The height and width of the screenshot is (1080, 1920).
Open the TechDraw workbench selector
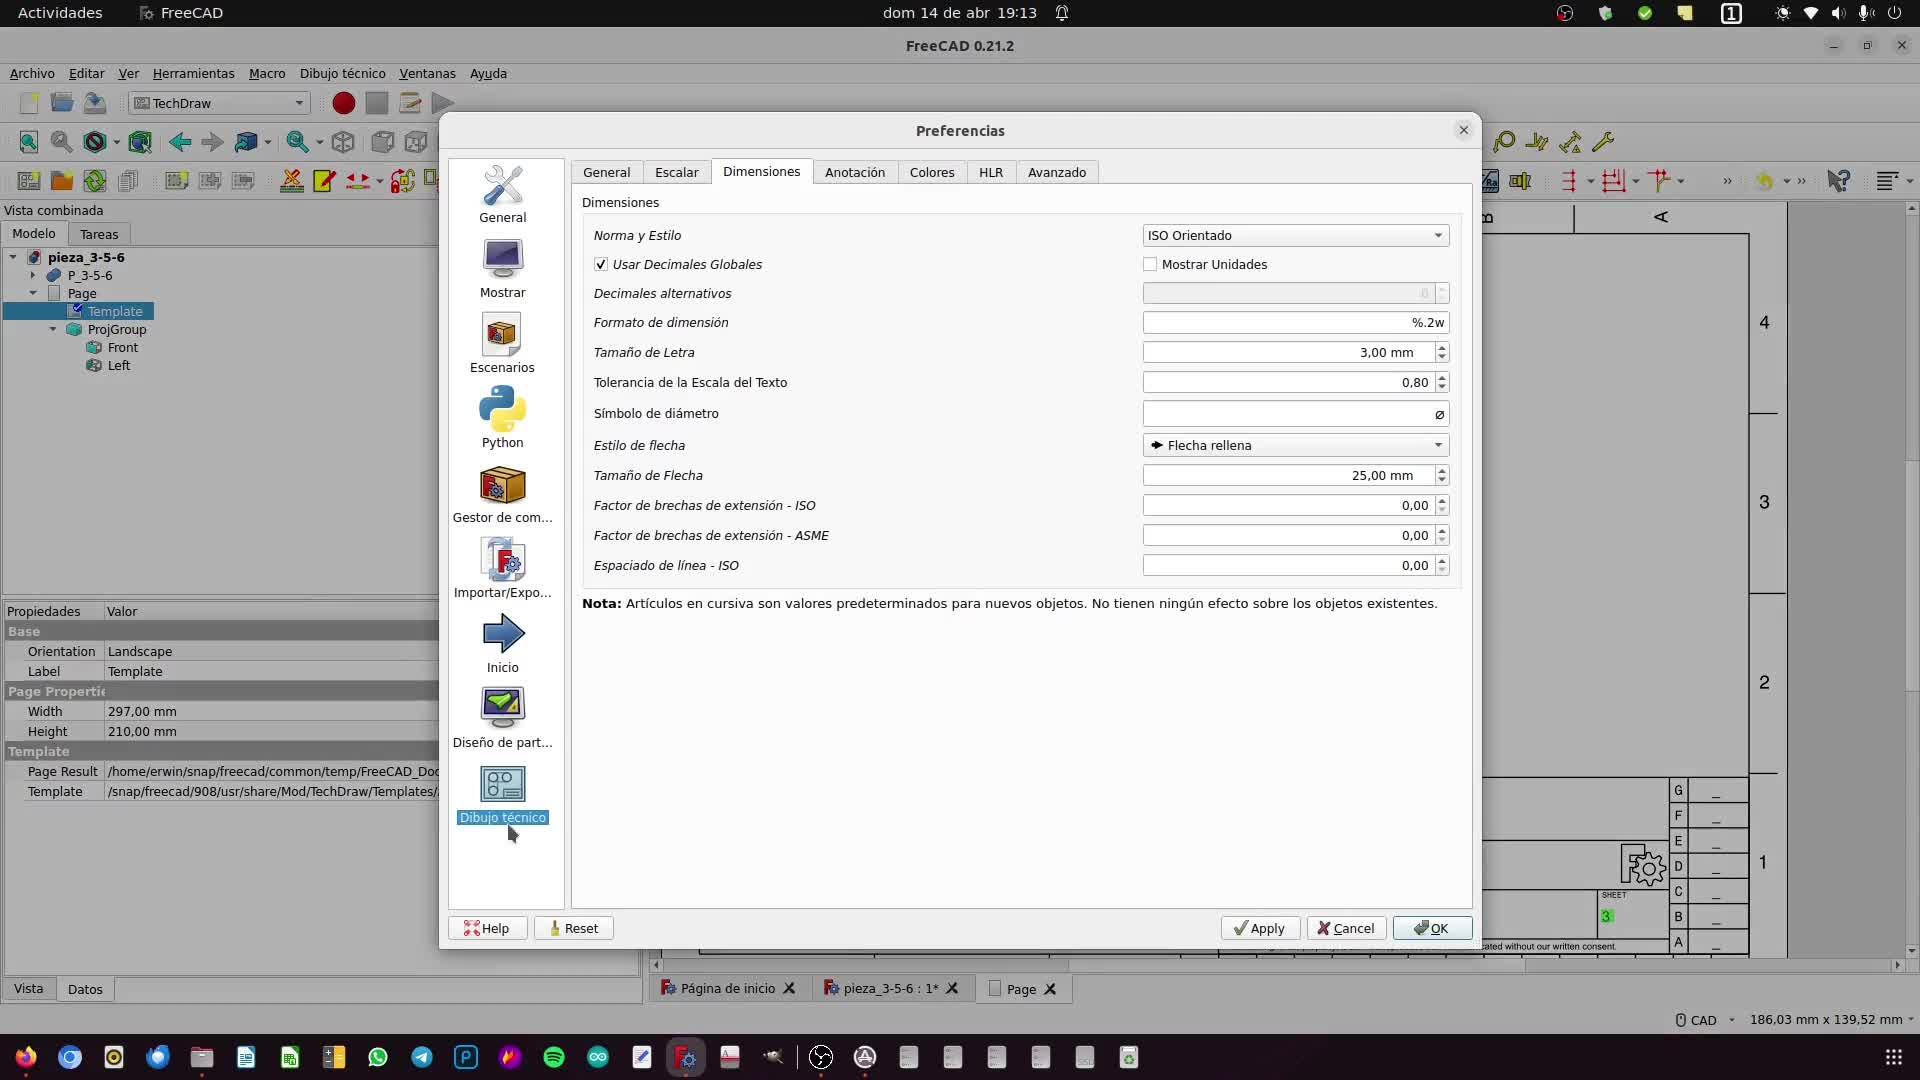219,103
